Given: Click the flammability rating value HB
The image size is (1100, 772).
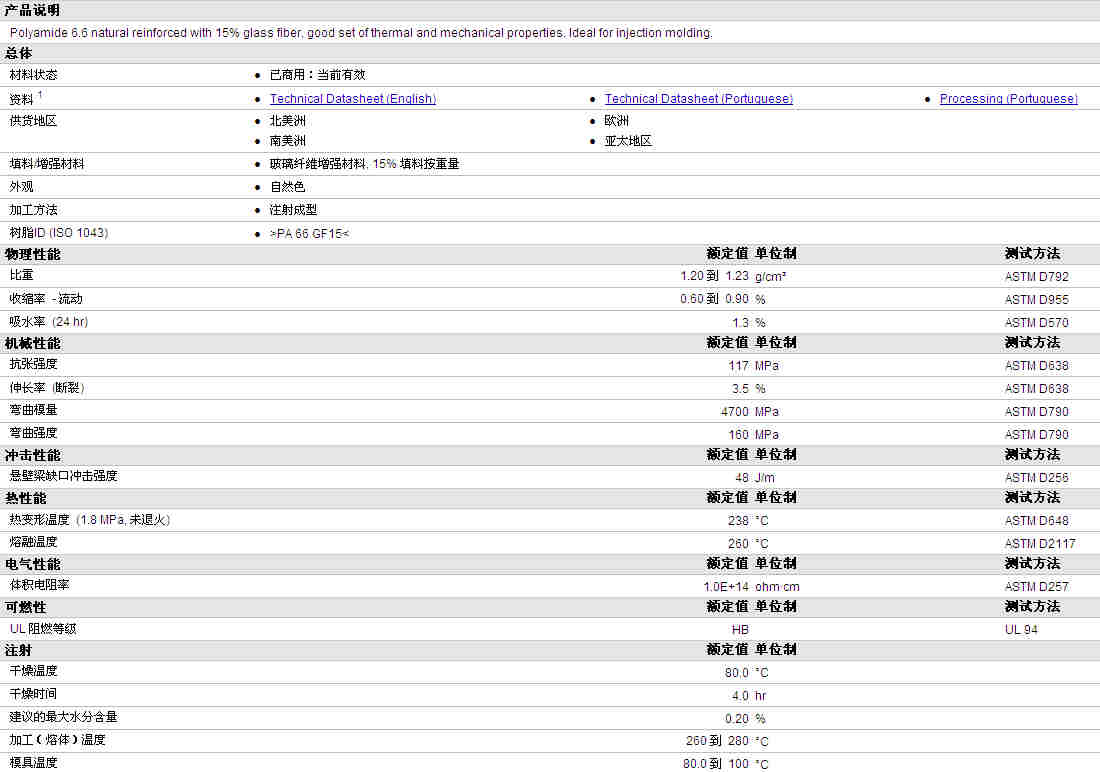Looking at the screenshot, I should 740,630.
